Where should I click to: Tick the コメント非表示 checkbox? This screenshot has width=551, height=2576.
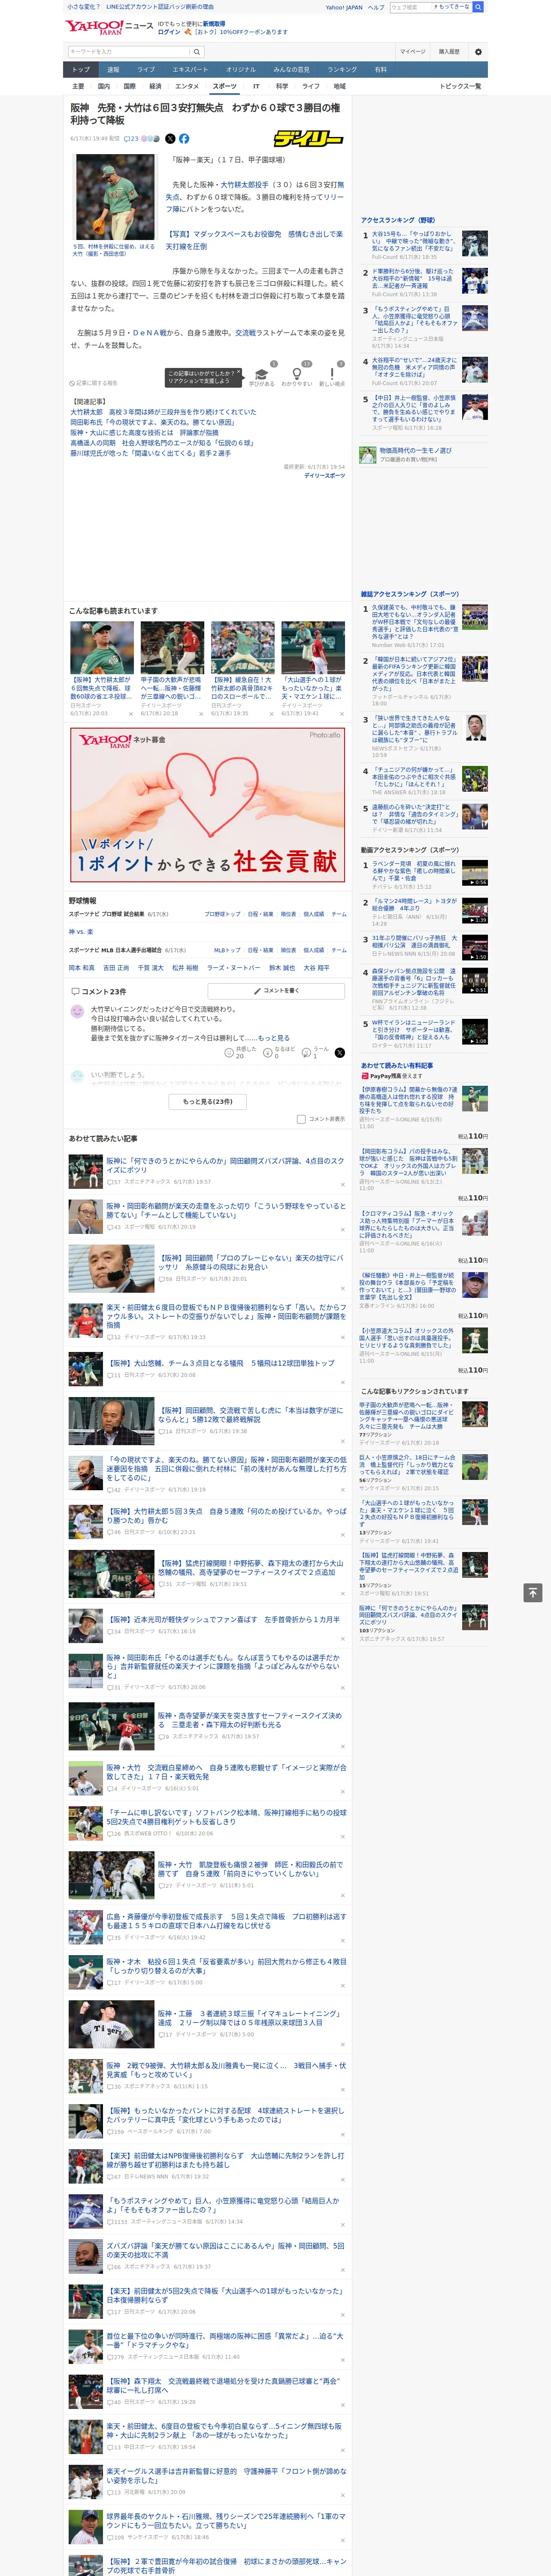pyautogui.click(x=301, y=1119)
